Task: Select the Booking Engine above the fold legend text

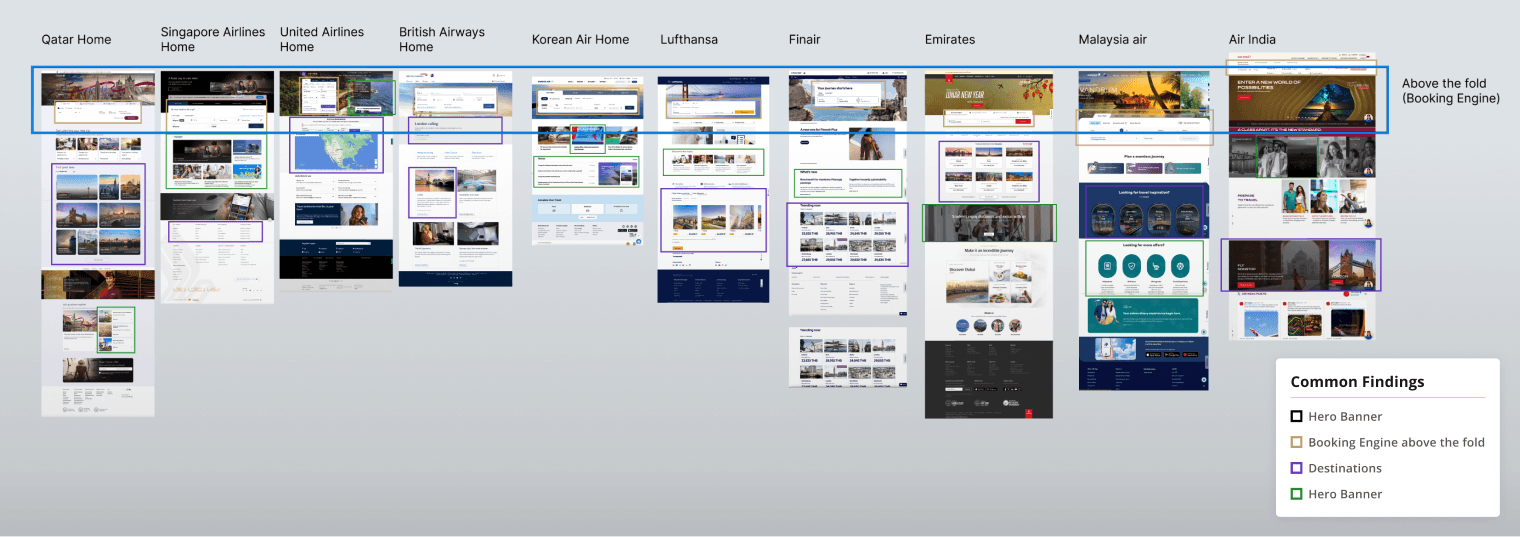Action: 1397,442
